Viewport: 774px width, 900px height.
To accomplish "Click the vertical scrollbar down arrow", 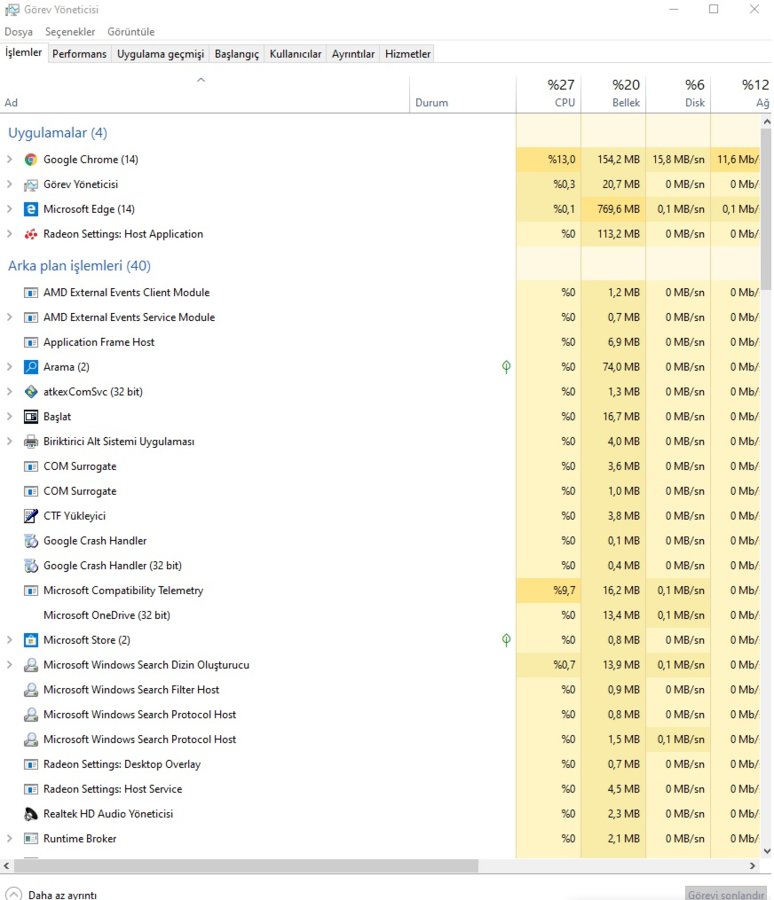I will click(x=767, y=852).
